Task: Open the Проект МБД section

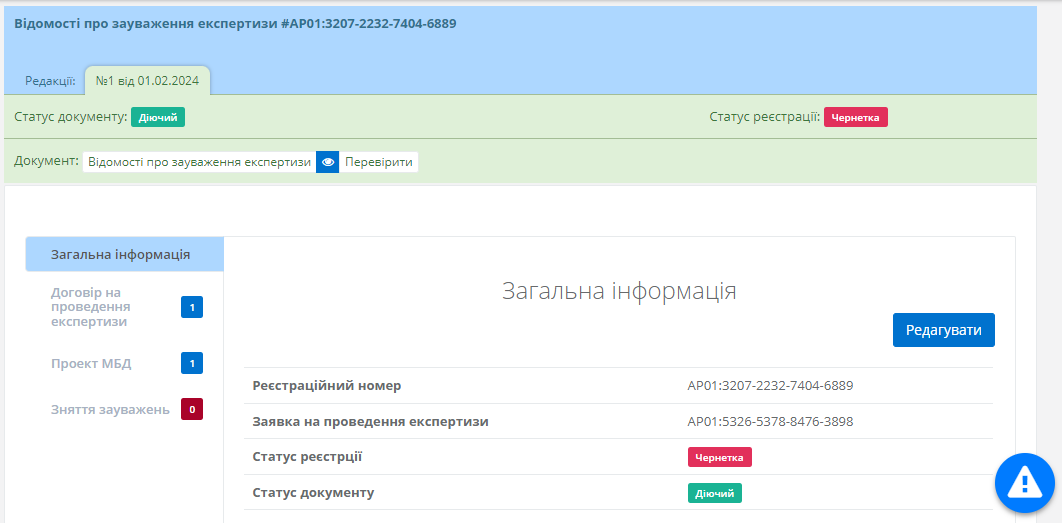Action: point(91,363)
